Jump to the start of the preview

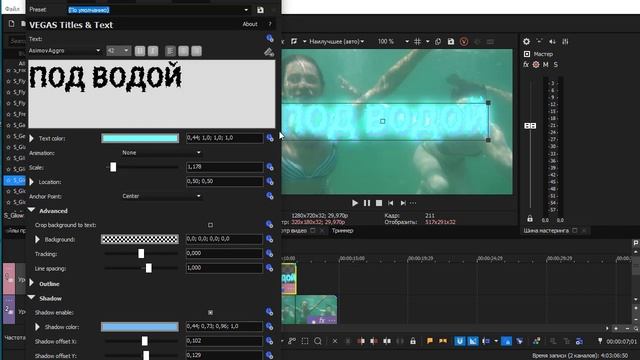391,203
